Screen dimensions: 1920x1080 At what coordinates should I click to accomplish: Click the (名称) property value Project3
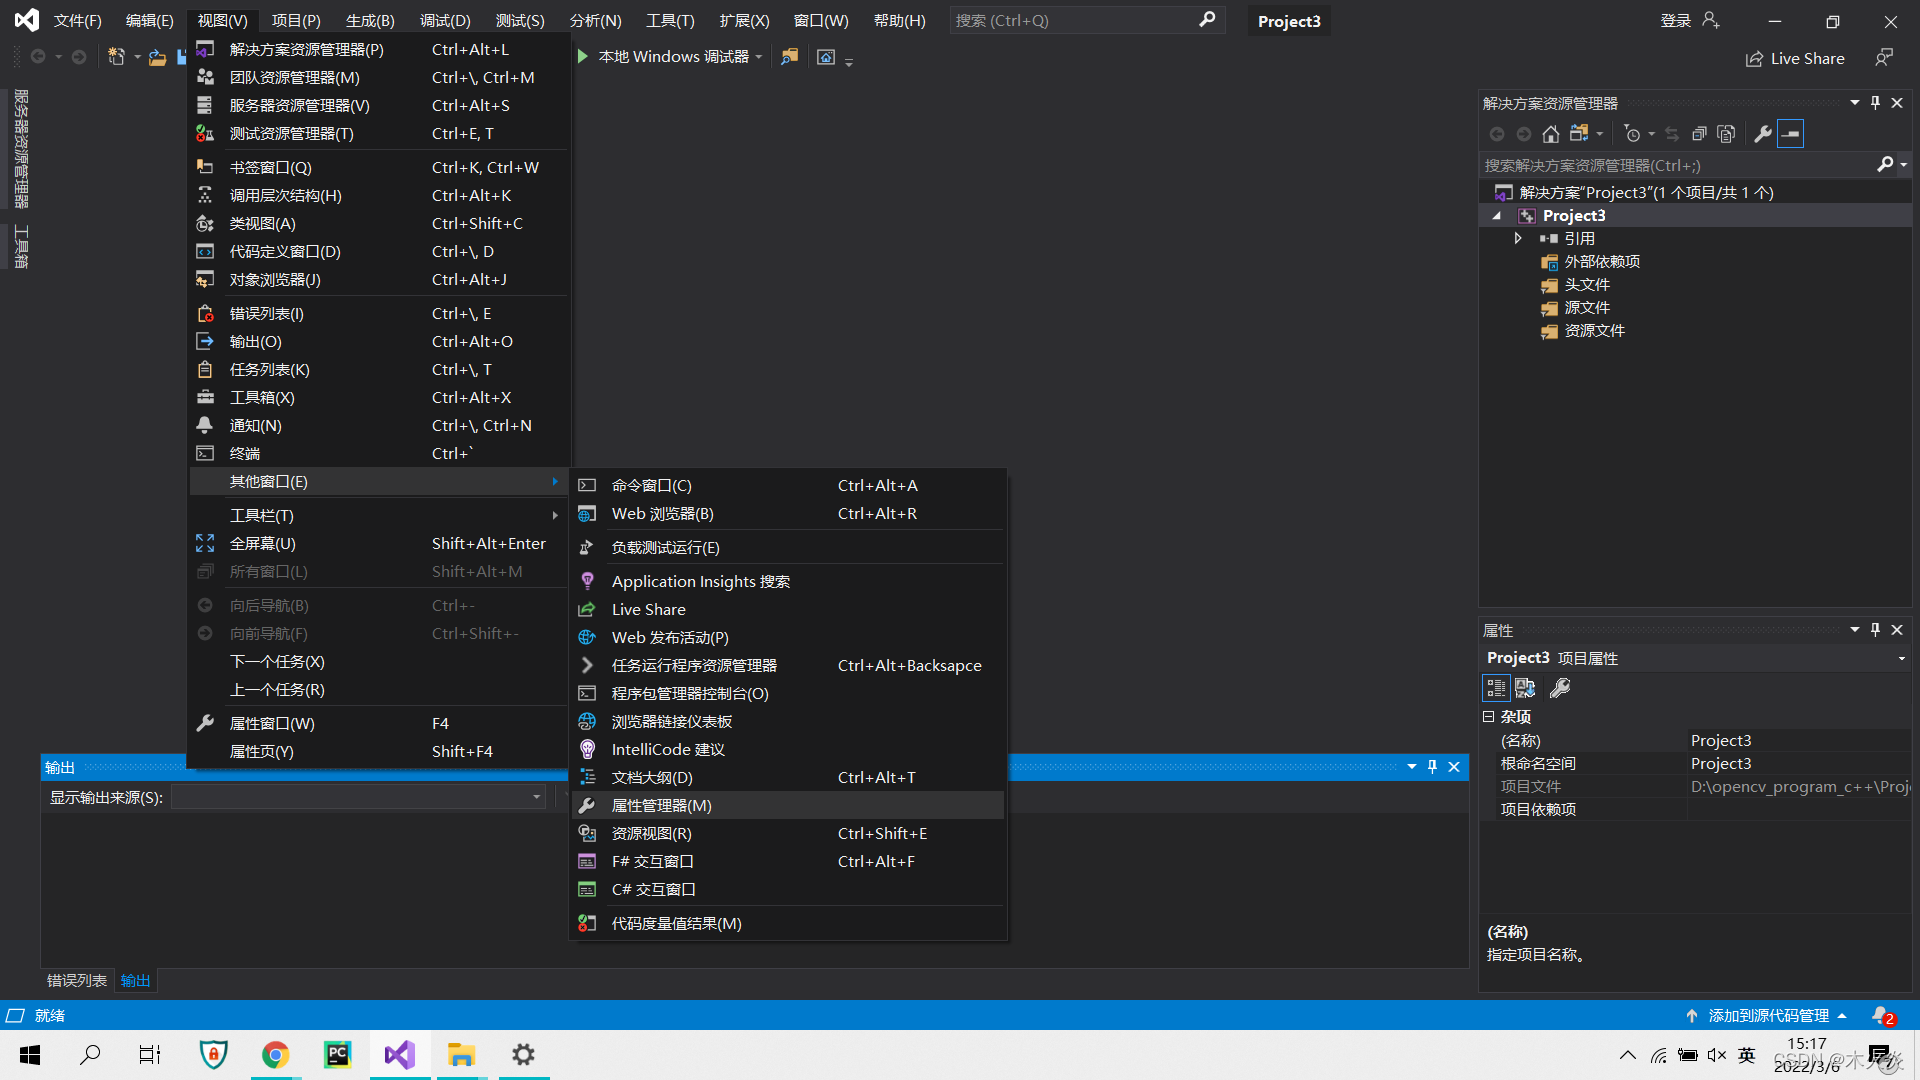(1798, 741)
